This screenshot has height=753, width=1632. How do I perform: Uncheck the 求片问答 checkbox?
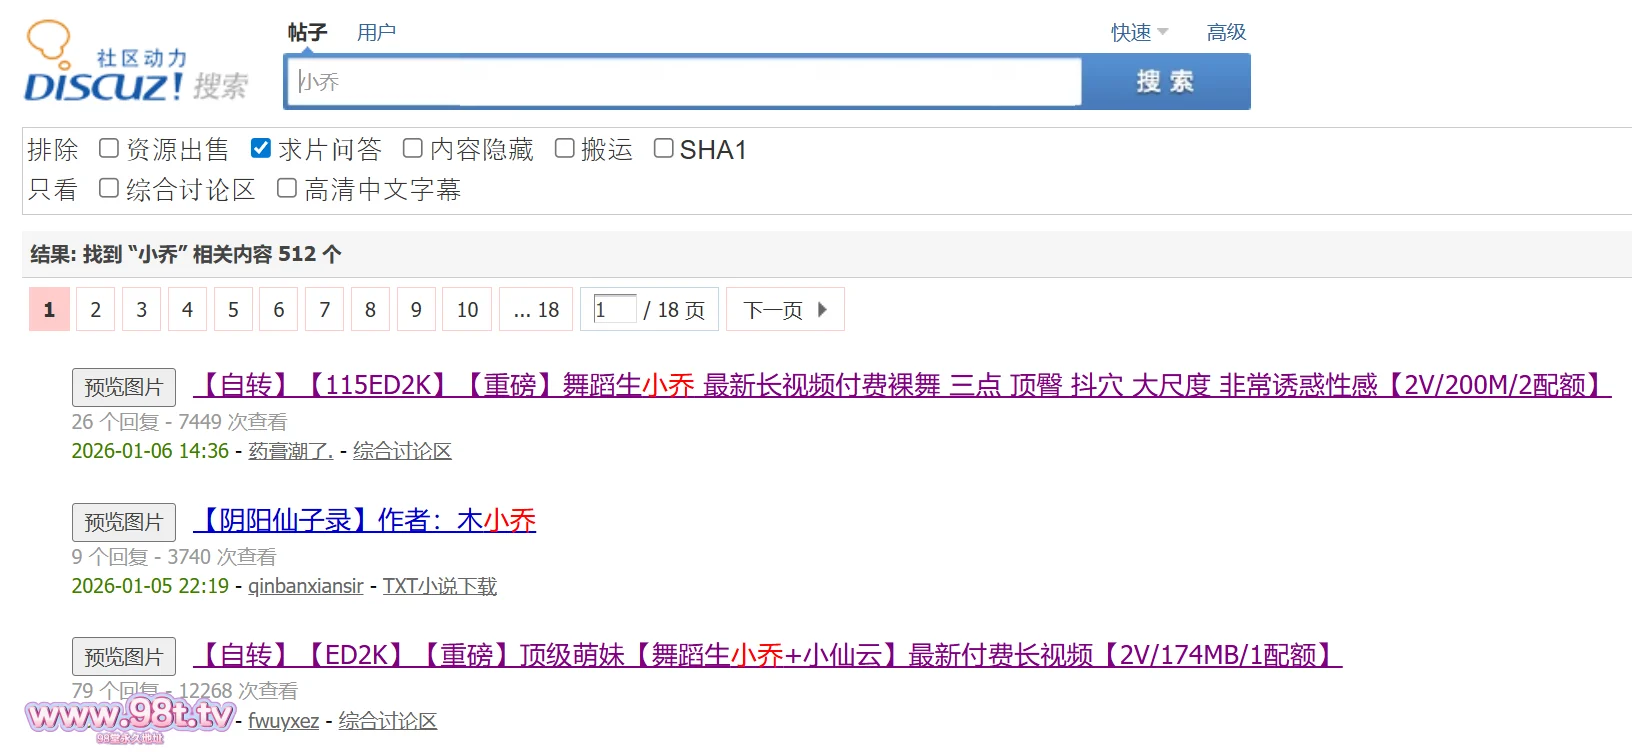[x=261, y=149]
